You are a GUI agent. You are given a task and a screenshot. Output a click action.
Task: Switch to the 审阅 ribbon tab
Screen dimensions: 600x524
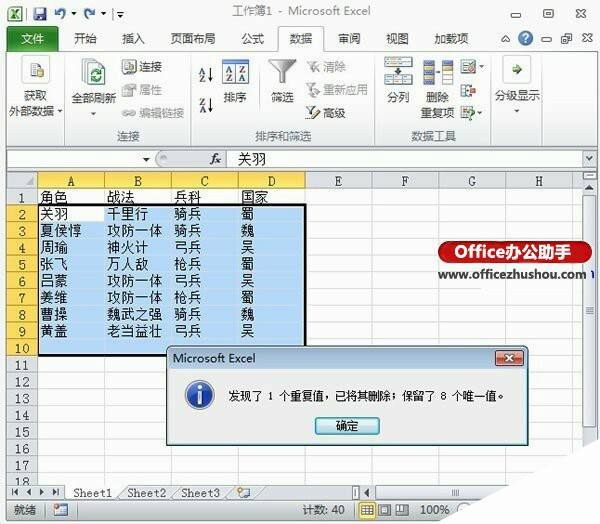pos(349,39)
